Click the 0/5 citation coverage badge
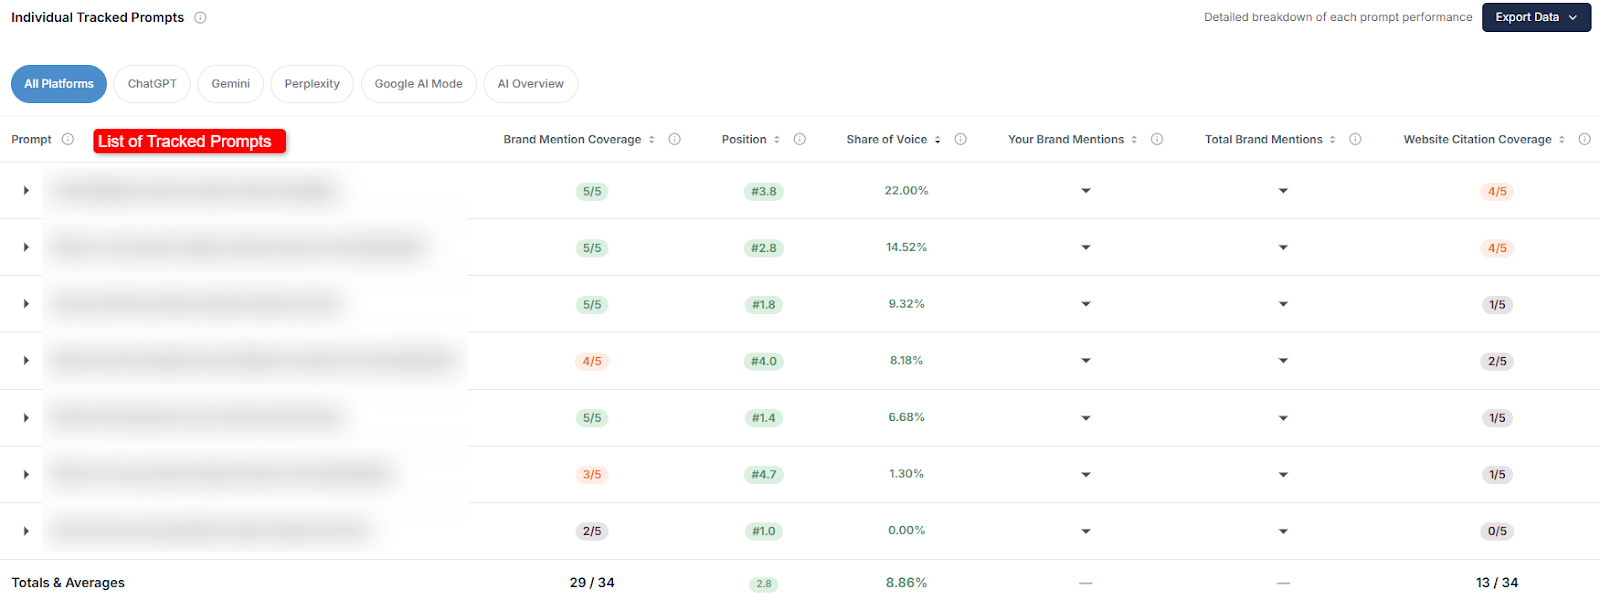Image resolution: width=1600 pixels, height=600 pixels. (x=1496, y=531)
